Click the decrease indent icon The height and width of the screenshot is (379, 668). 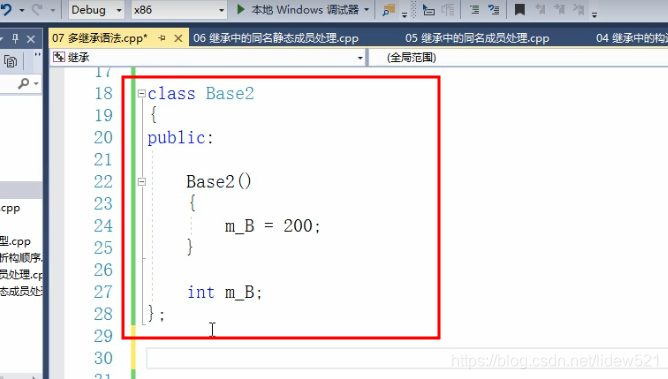[x=475, y=9]
